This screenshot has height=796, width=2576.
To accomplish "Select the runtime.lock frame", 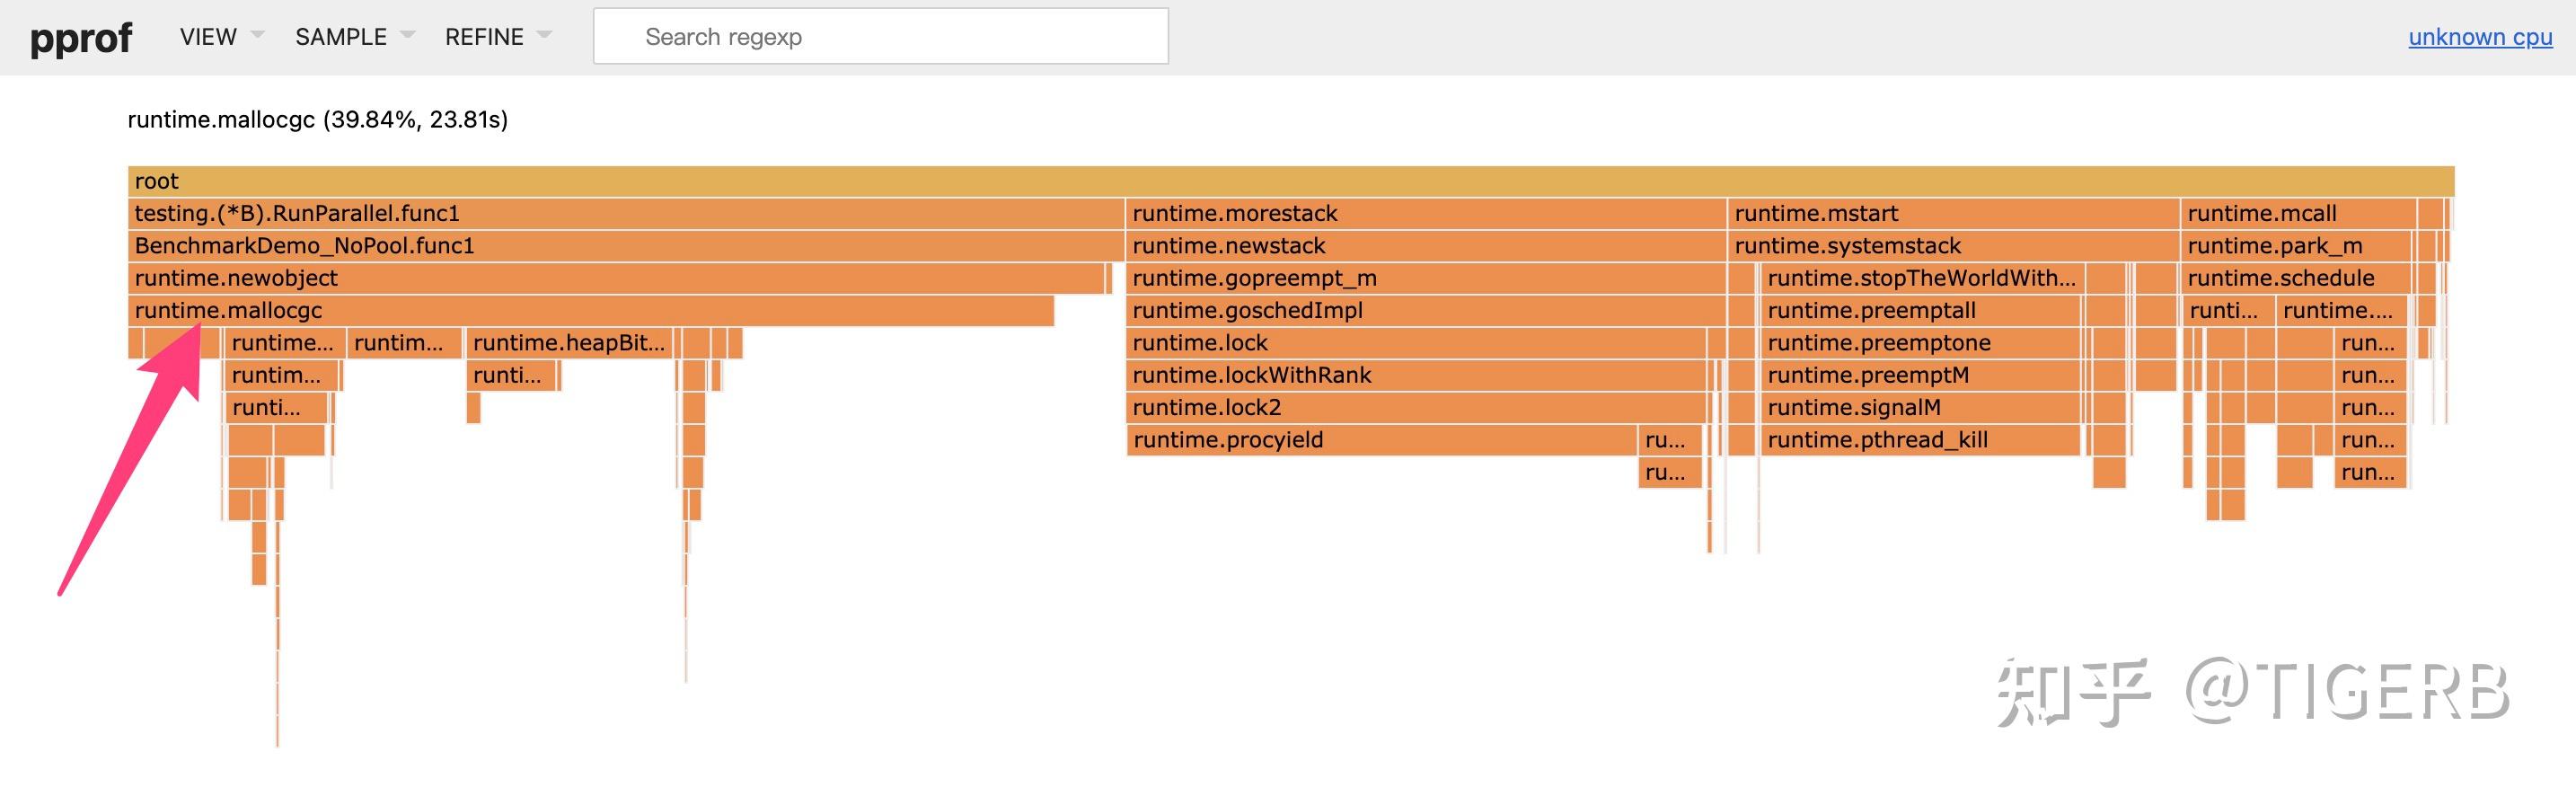I will tap(1416, 343).
